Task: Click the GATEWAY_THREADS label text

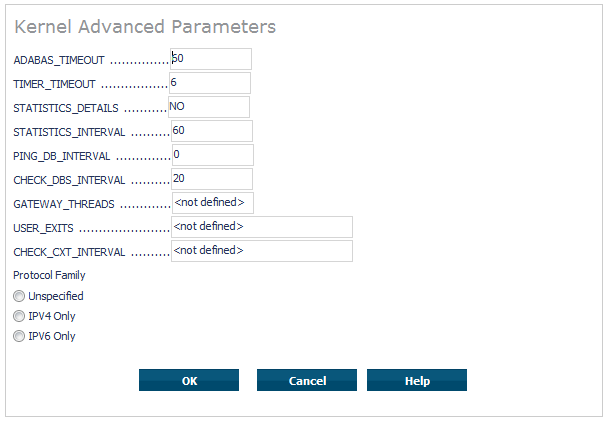Action: pos(64,204)
